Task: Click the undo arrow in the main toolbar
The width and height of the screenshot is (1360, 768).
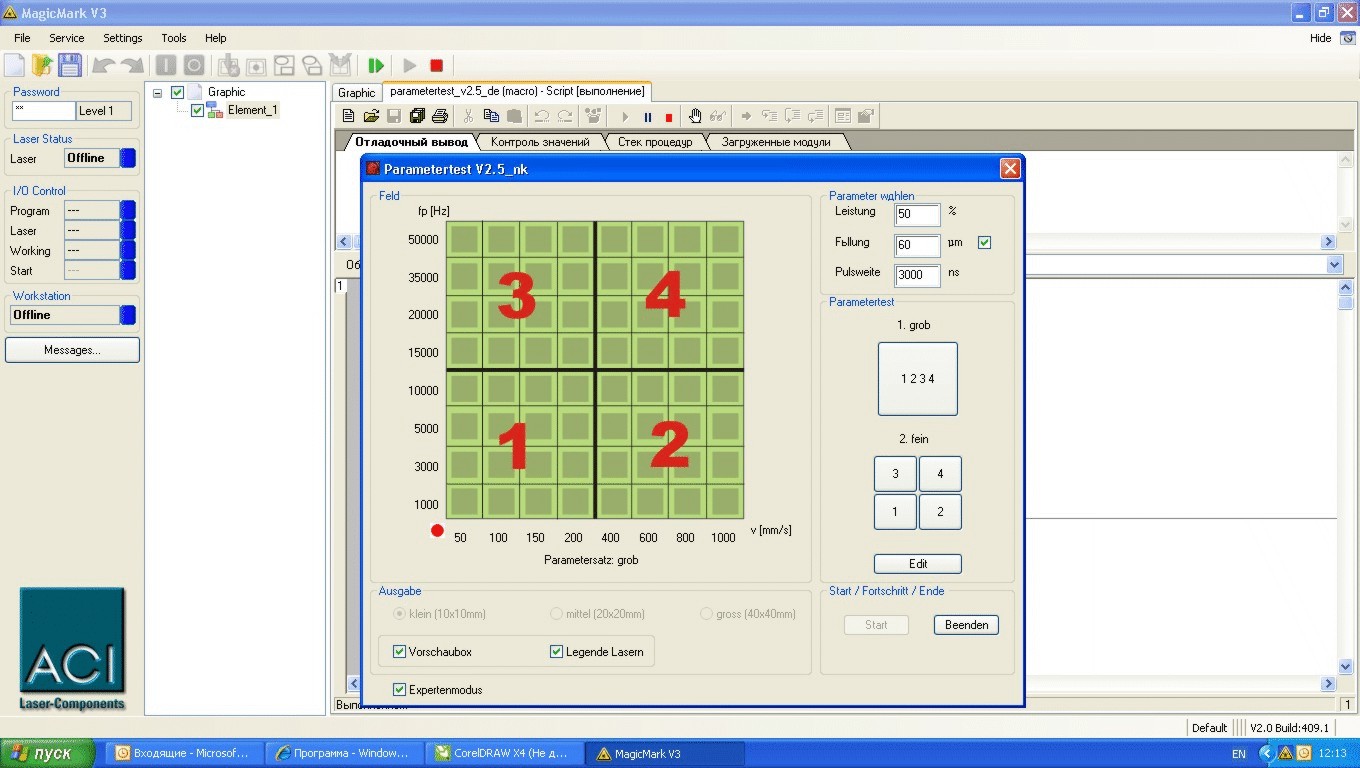Action: (103, 65)
